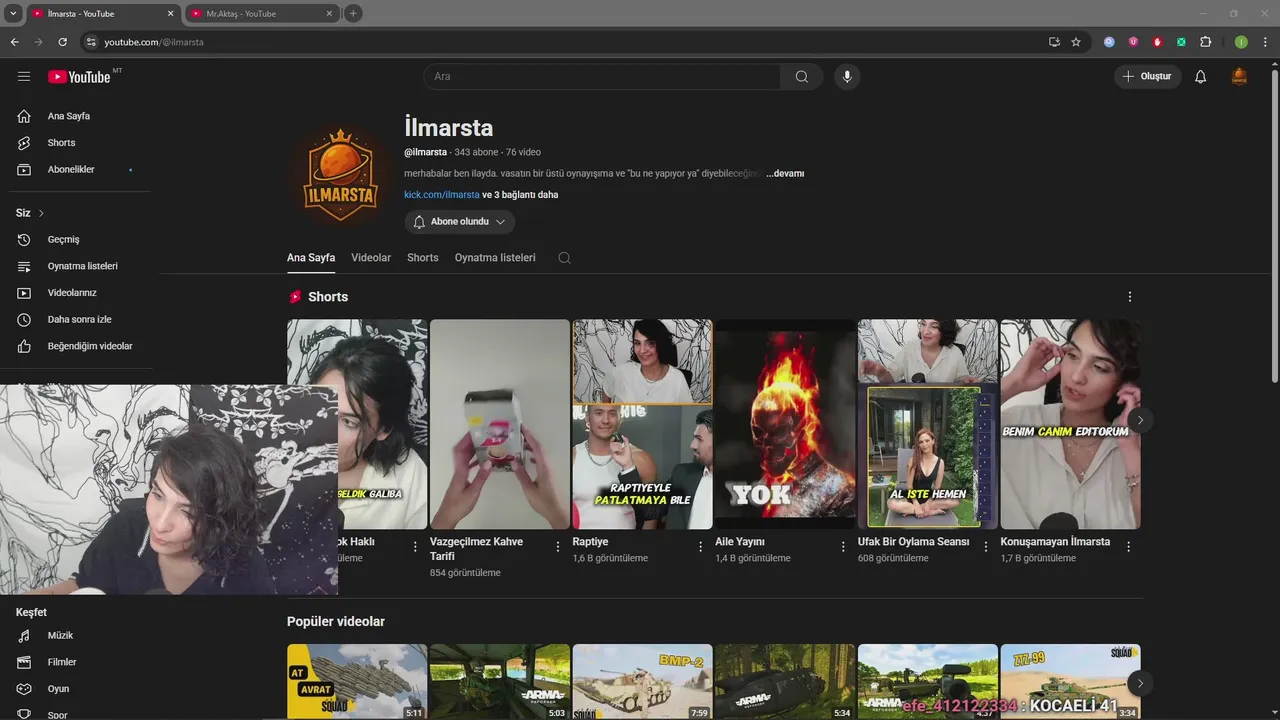Open the Raptiye short title
This screenshot has width=1280, height=720.
[x=590, y=542]
